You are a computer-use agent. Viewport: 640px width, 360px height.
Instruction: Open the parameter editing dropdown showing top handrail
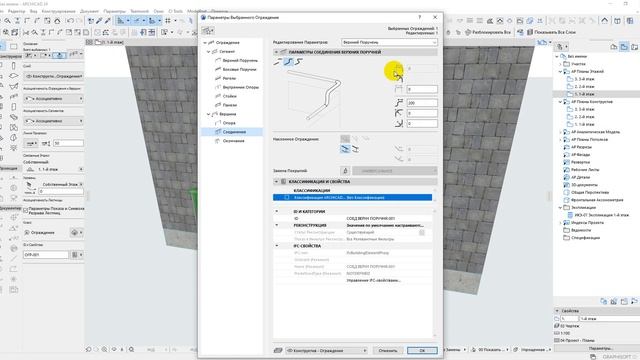coord(389,42)
